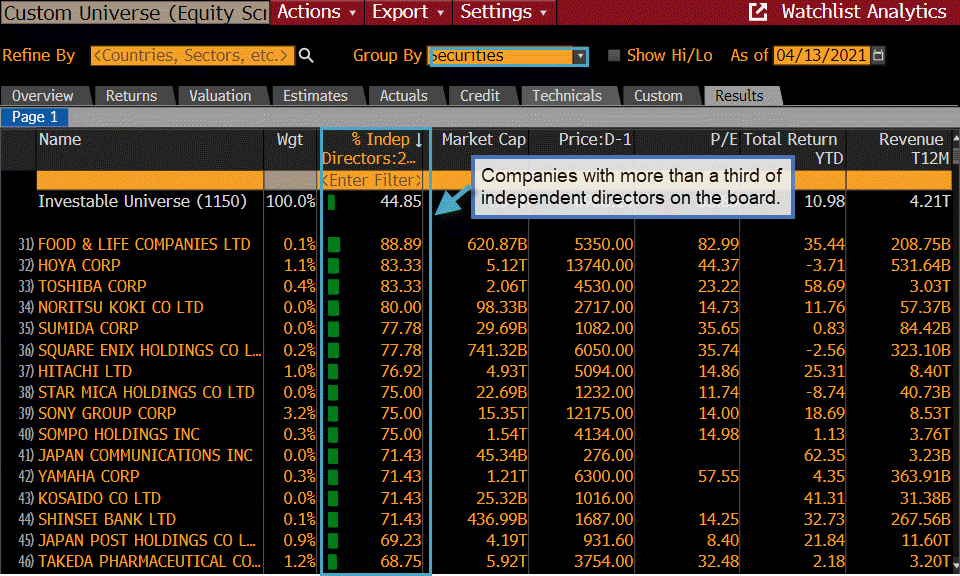Click FOOD & LIFE independent directors value 88.89

[401, 244]
